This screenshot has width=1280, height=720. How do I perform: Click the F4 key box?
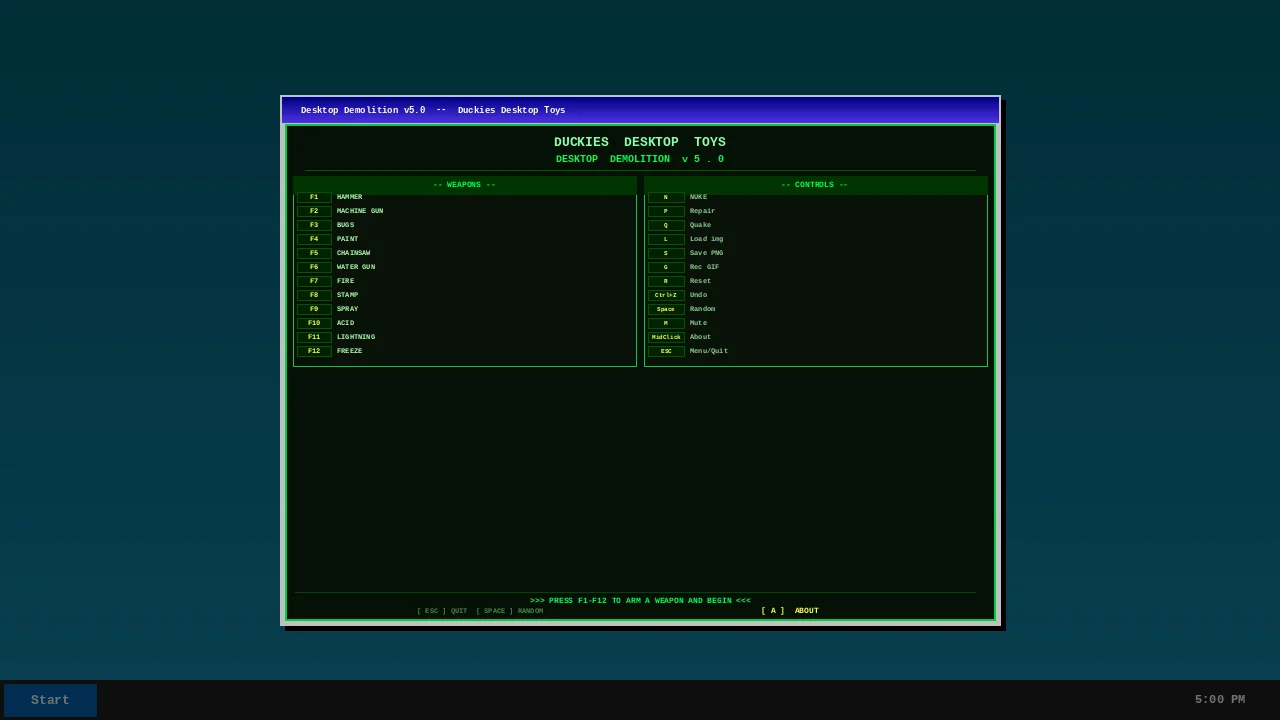(x=314, y=239)
